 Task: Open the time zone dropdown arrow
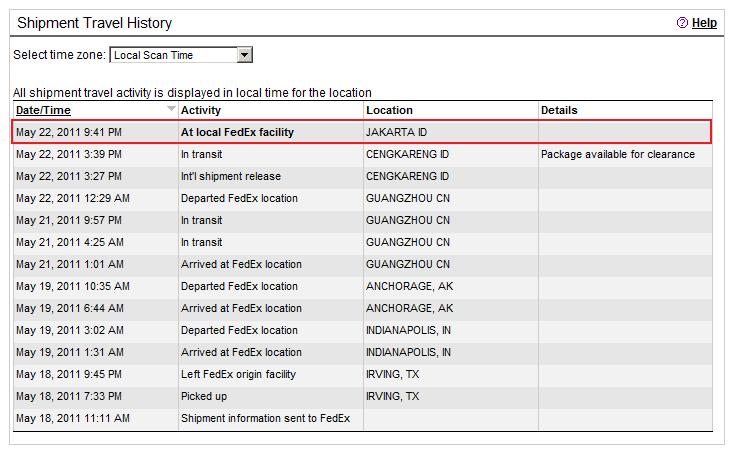244,55
